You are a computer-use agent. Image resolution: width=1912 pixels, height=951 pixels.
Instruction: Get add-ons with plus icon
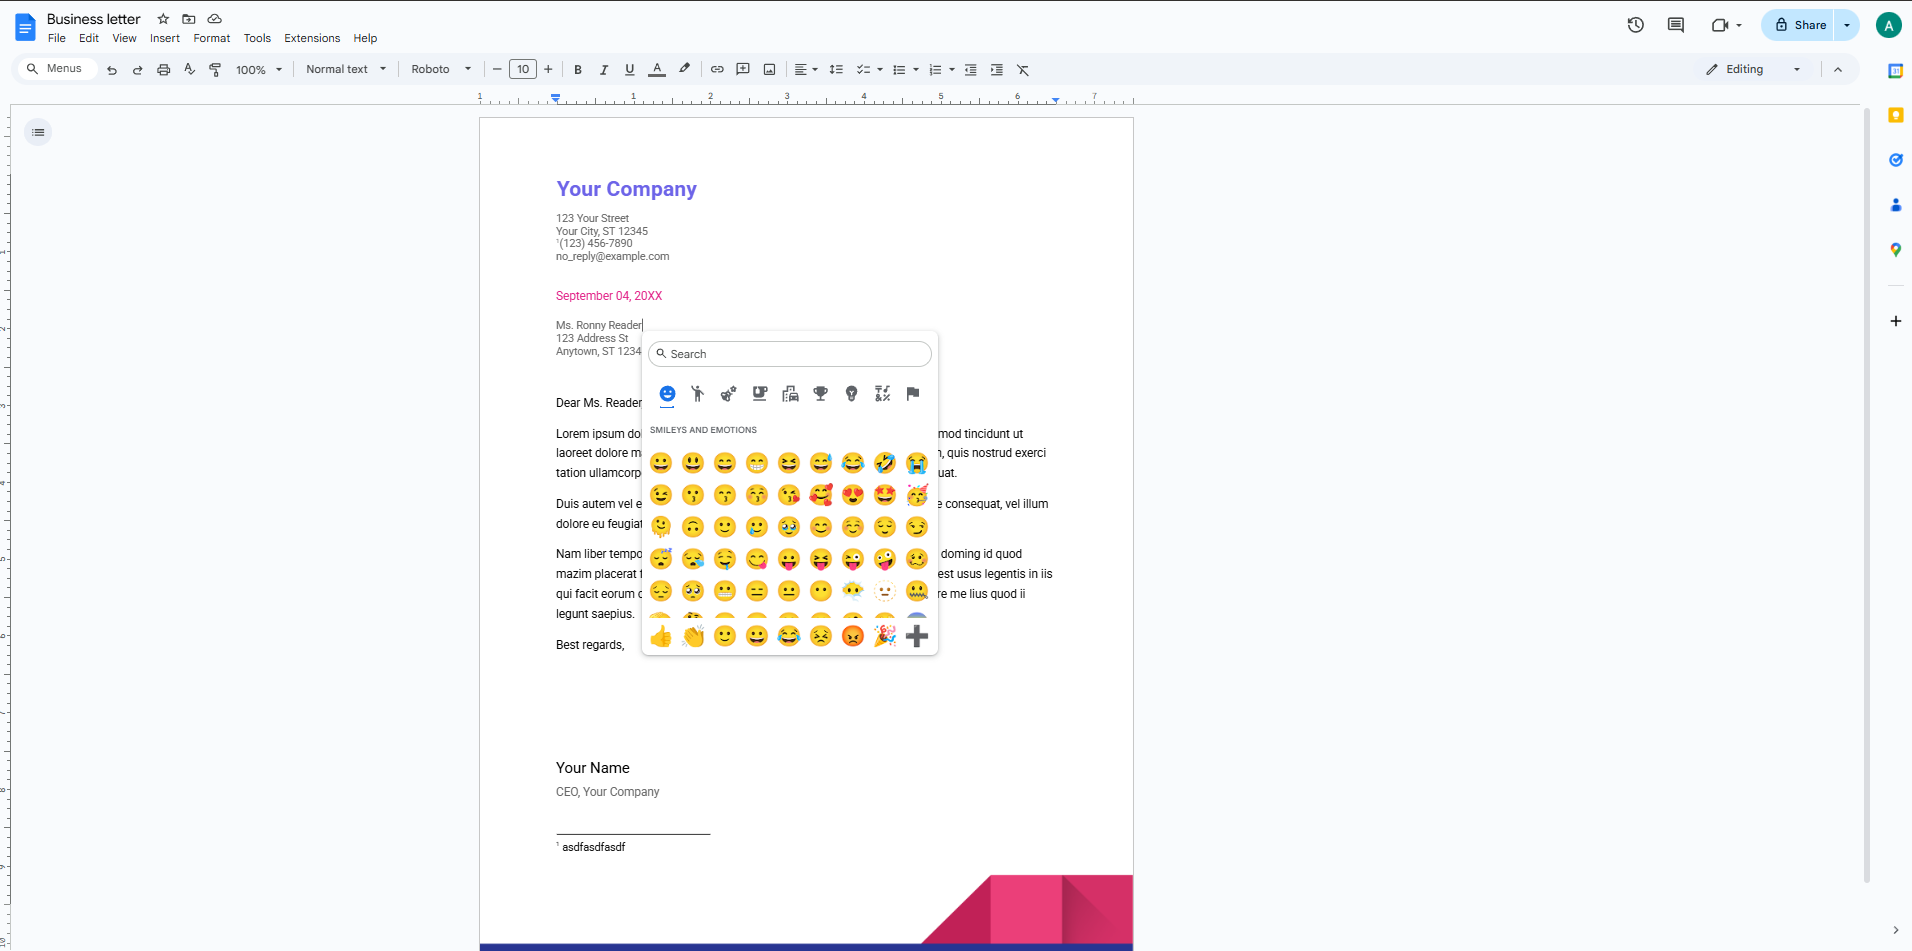(1895, 321)
